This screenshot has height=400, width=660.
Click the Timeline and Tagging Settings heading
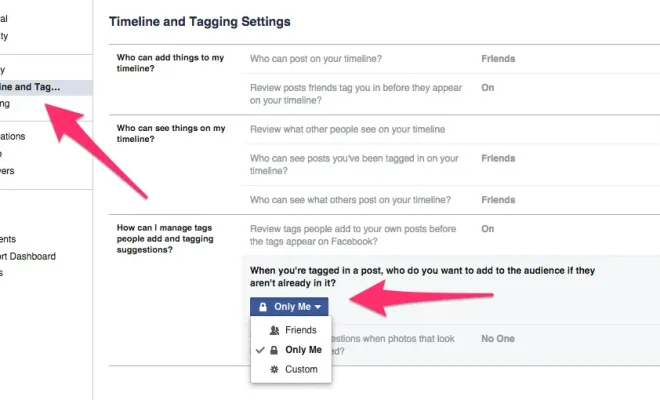coord(200,21)
